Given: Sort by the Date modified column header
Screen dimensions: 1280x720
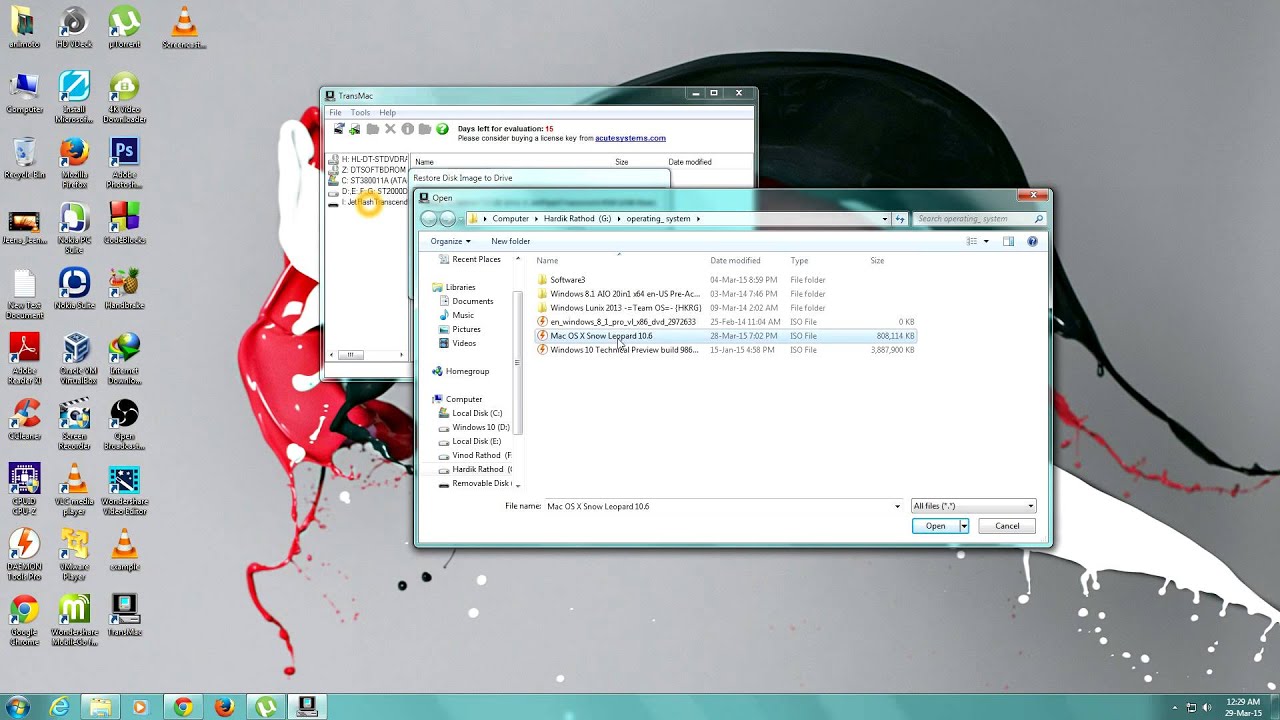Looking at the screenshot, I should (x=735, y=261).
